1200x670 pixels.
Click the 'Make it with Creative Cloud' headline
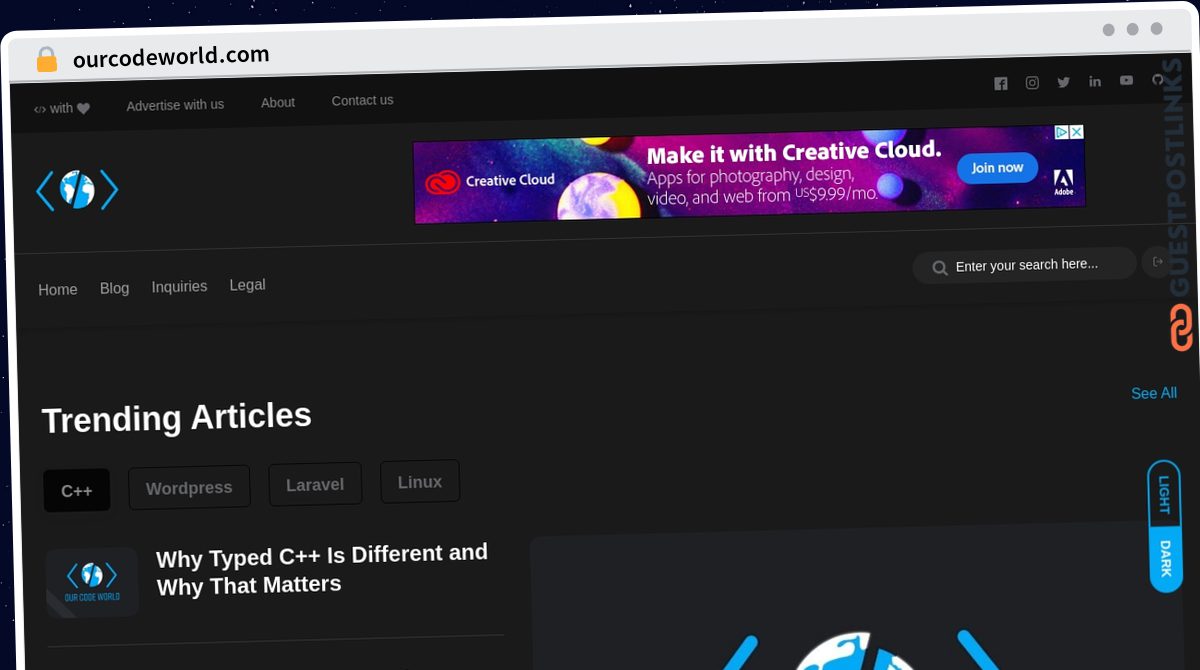pyautogui.click(x=794, y=153)
